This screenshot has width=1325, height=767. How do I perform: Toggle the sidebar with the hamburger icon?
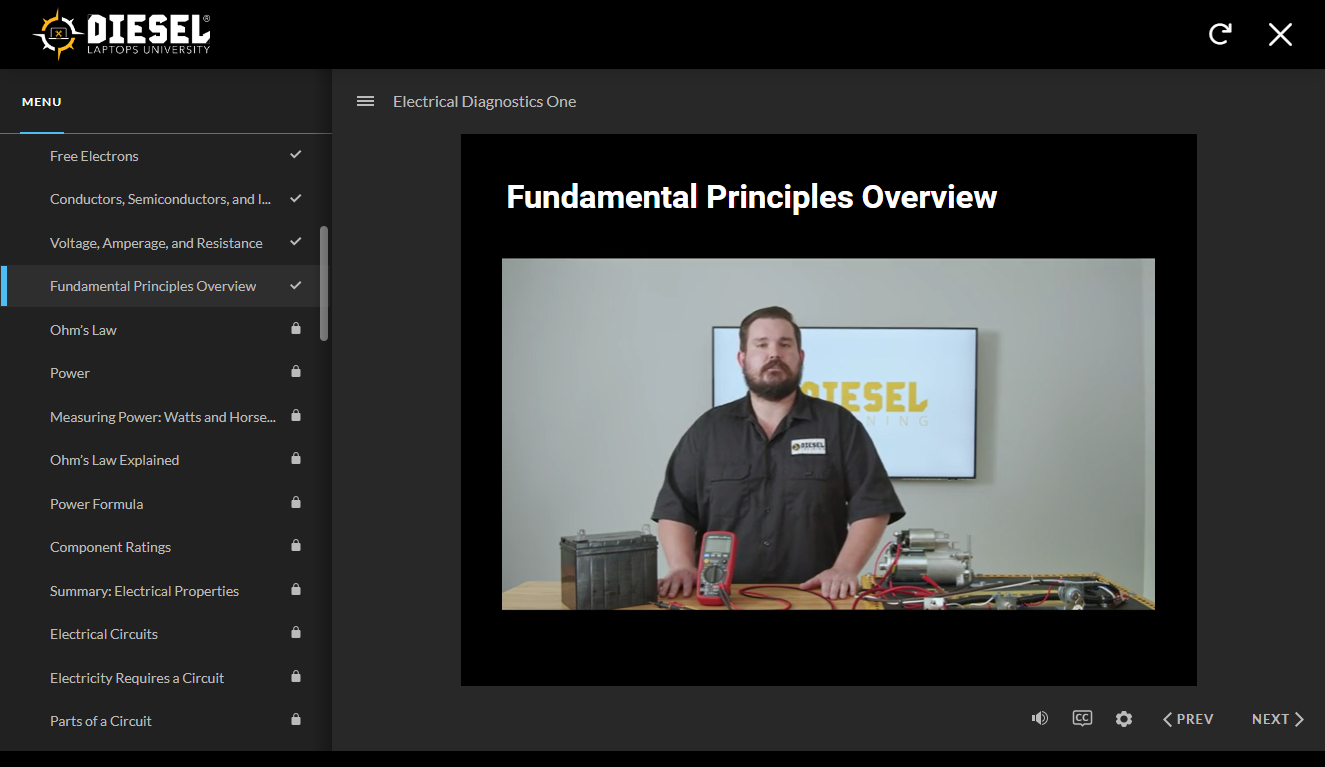[x=366, y=101]
